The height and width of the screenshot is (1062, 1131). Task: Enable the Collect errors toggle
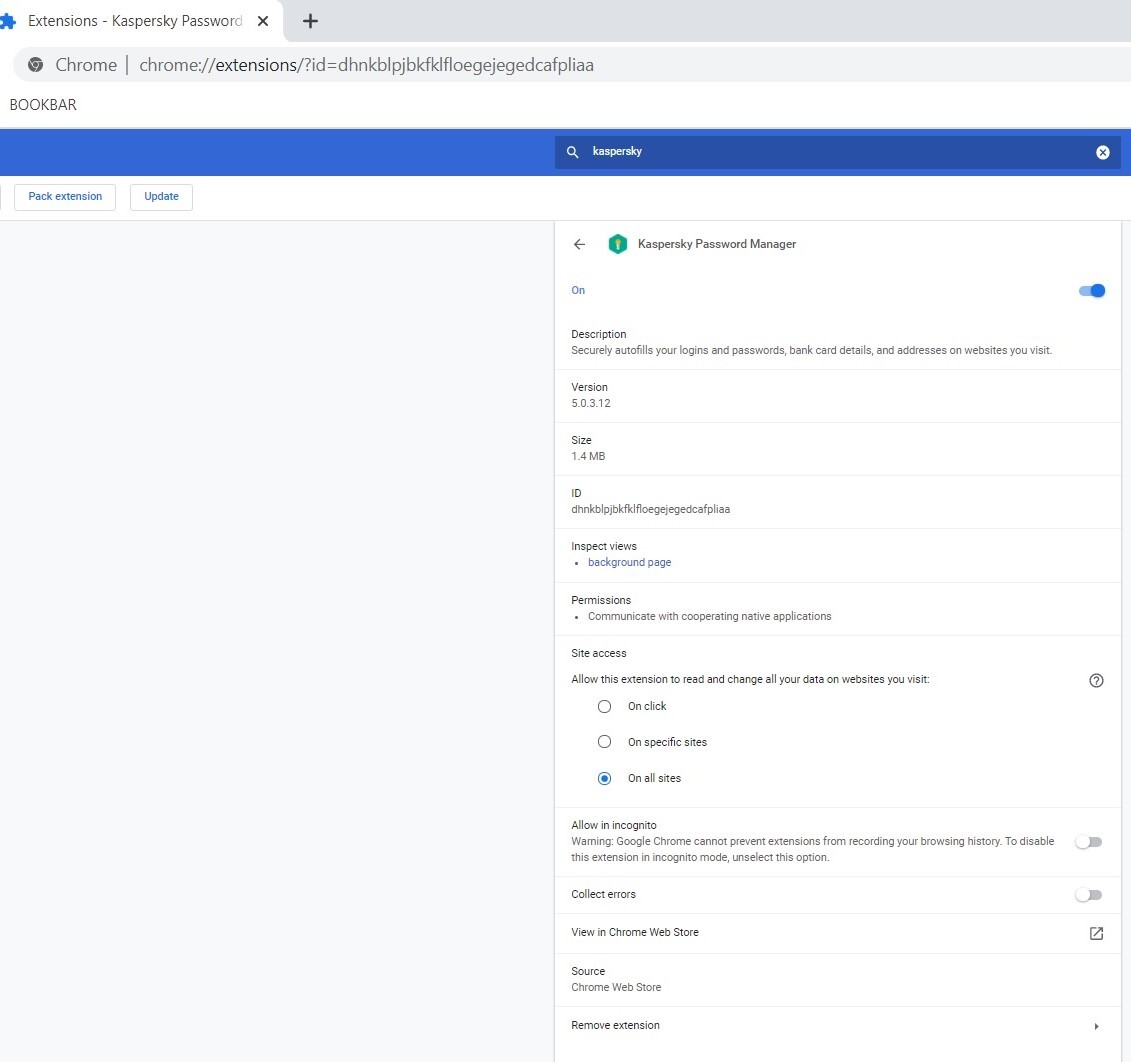pos(1088,895)
